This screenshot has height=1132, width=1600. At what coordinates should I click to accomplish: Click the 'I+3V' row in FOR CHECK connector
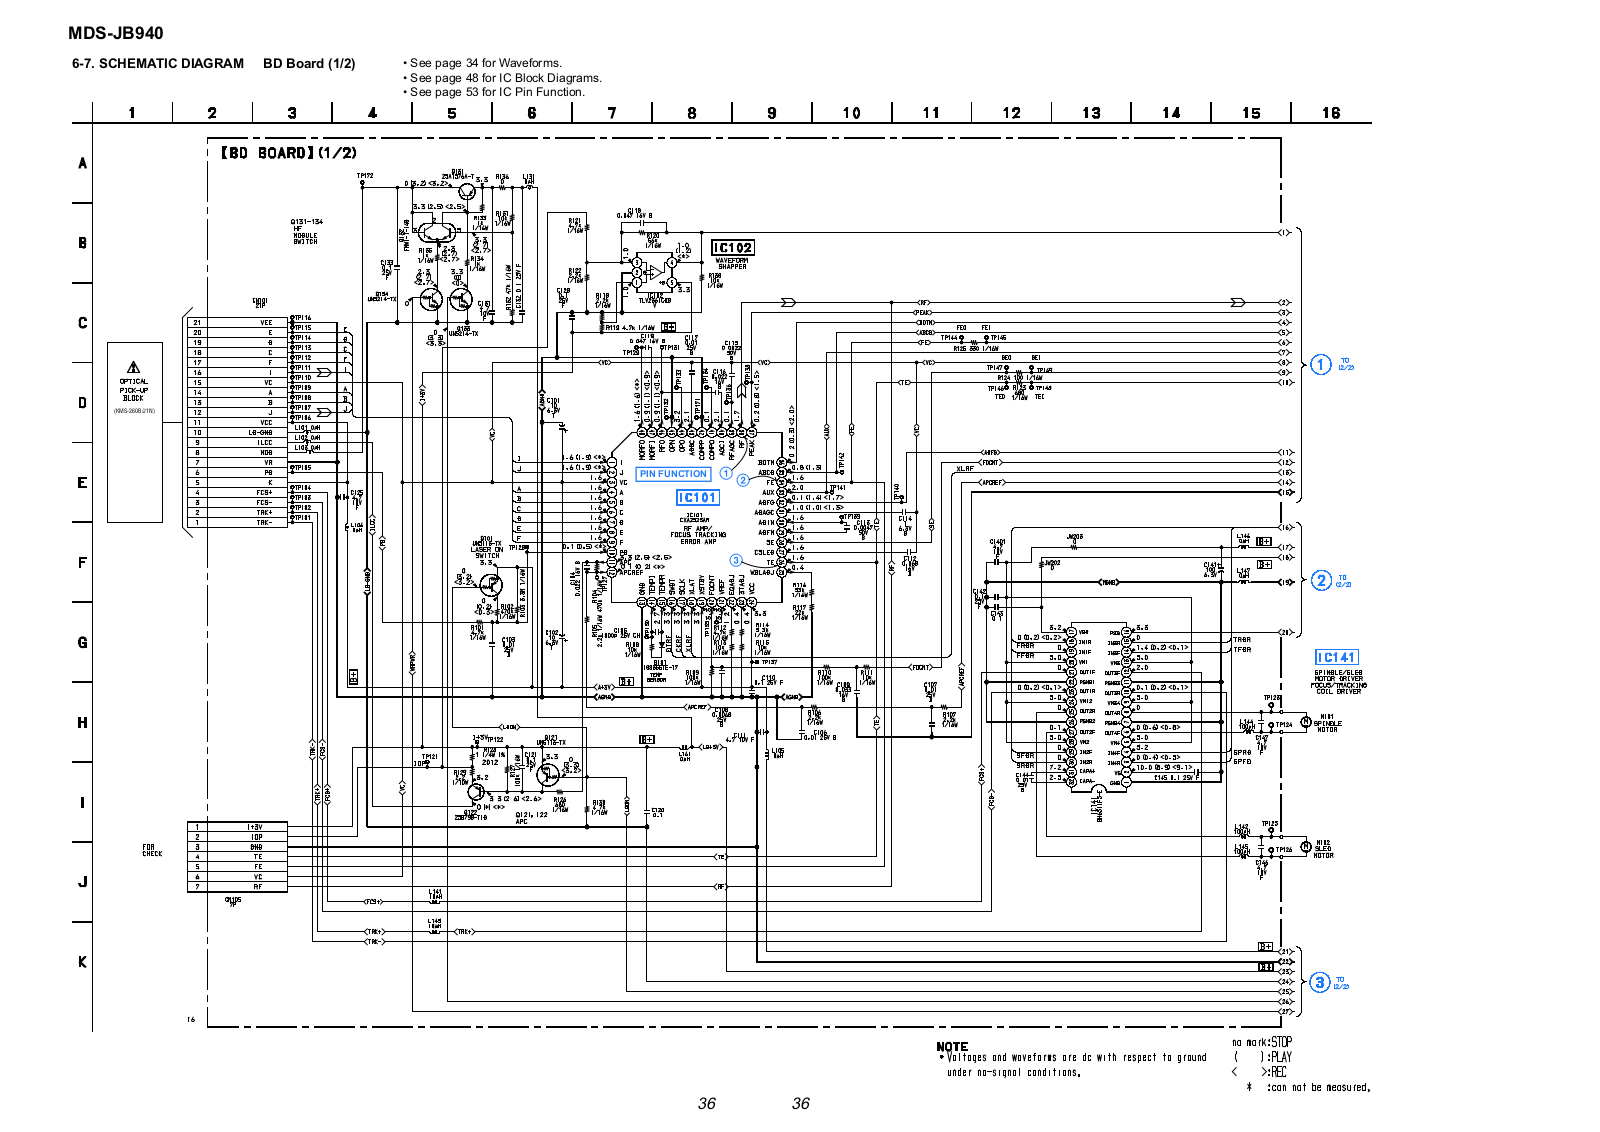[238, 827]
